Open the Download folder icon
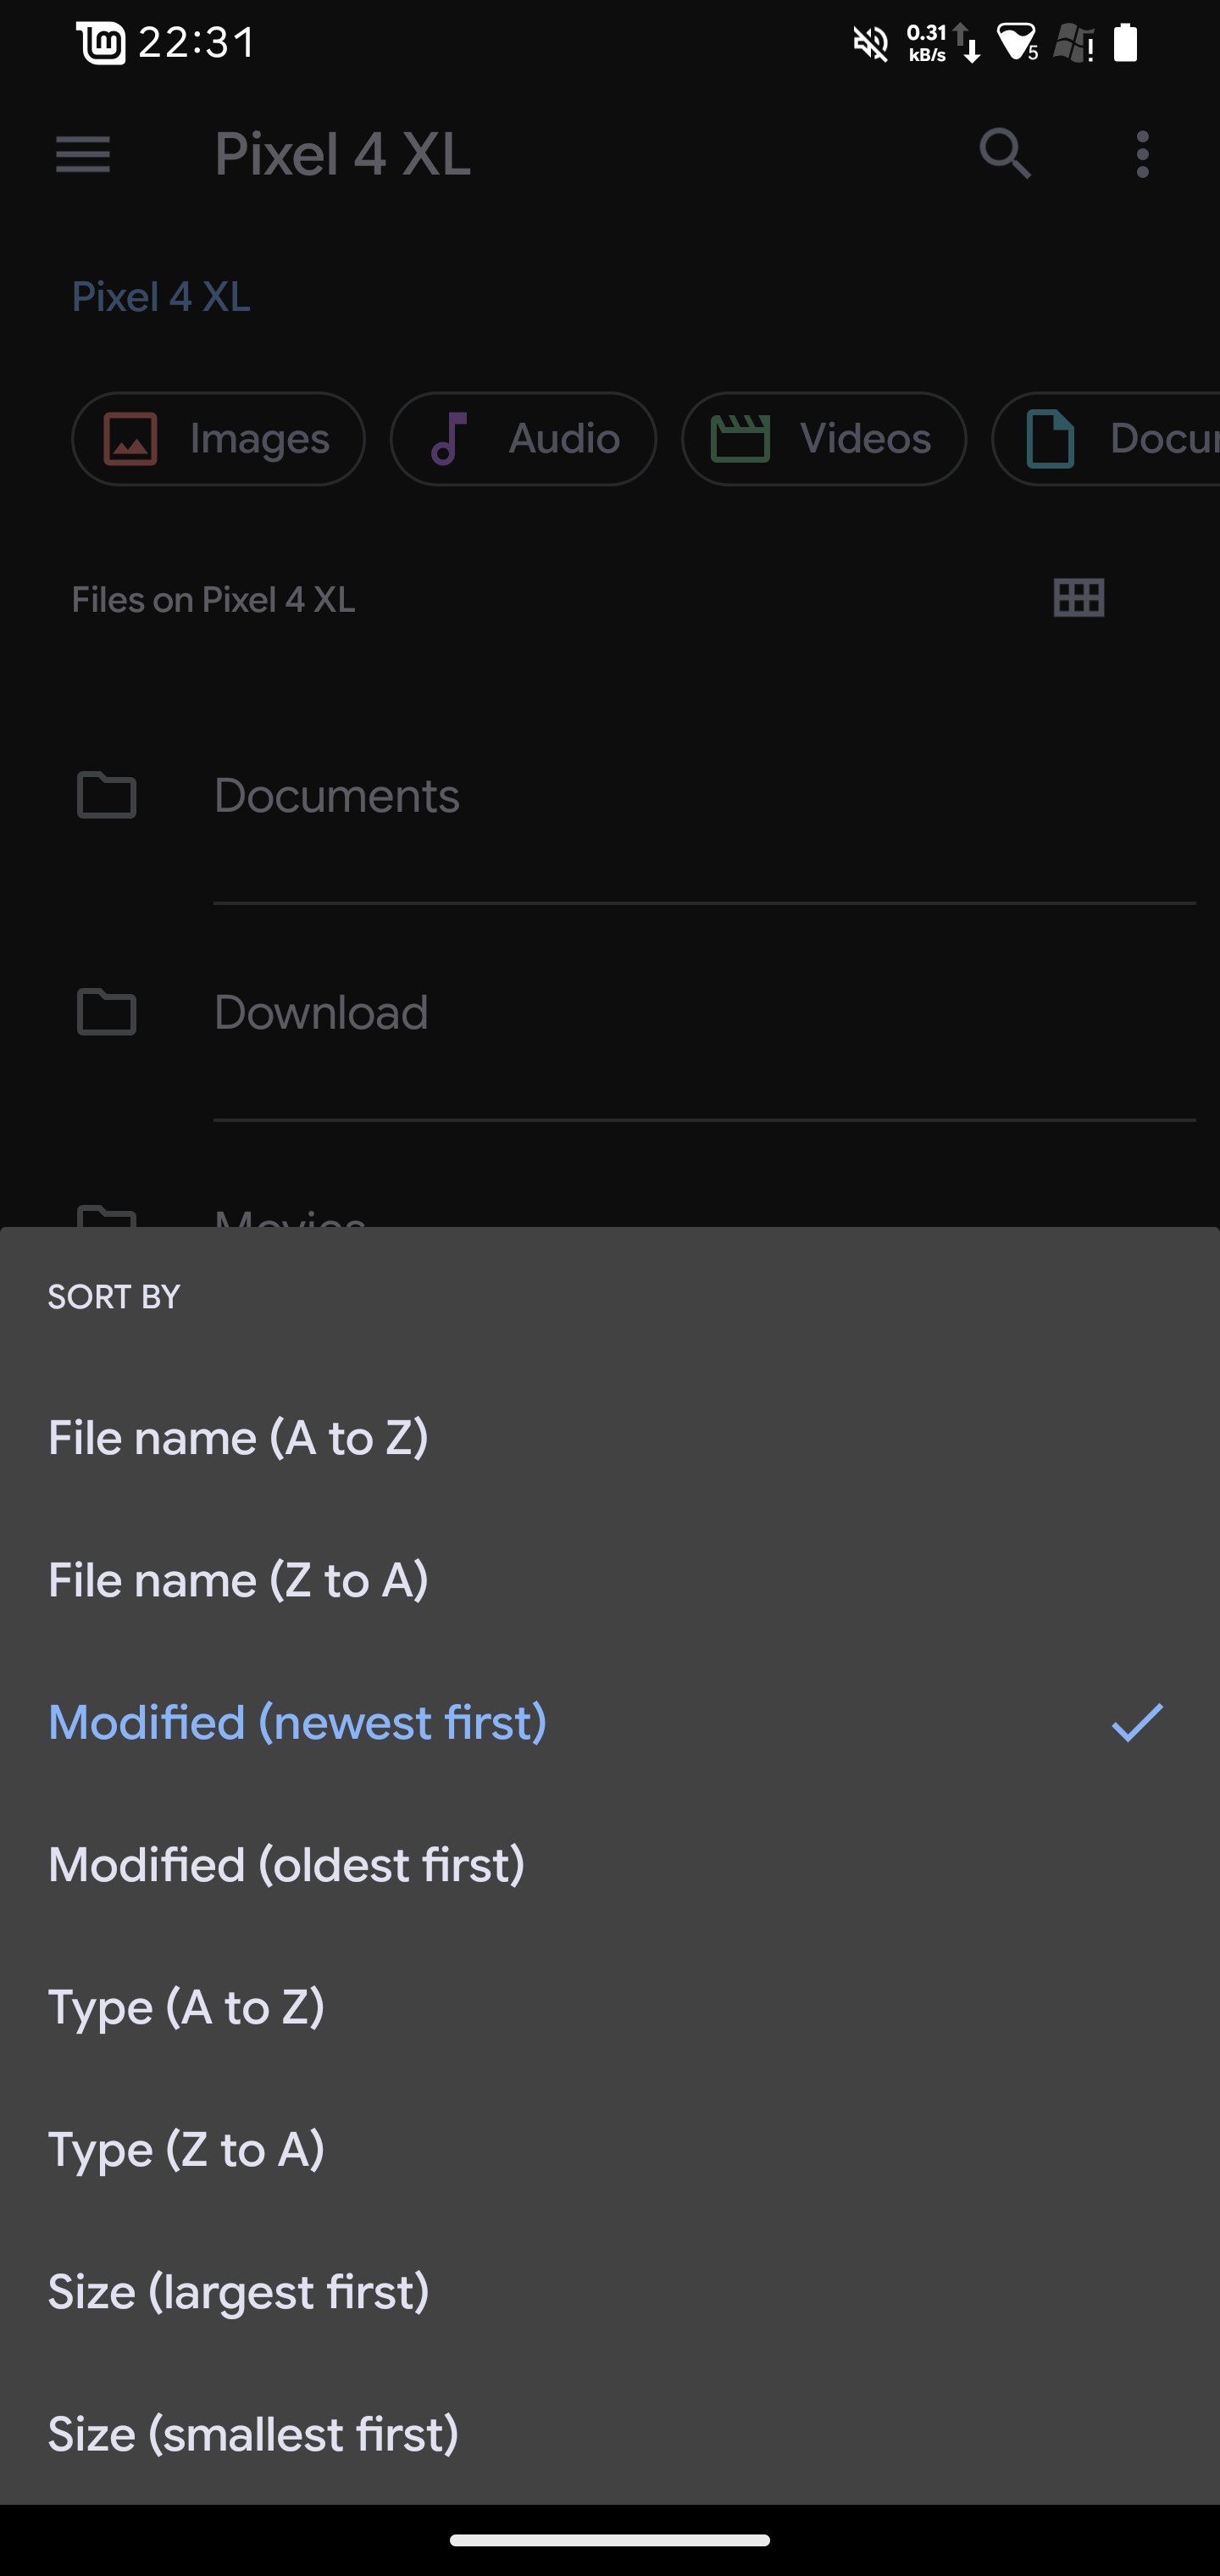This screenshot has width=1220, height=2576. click(x=107, y=1011)
